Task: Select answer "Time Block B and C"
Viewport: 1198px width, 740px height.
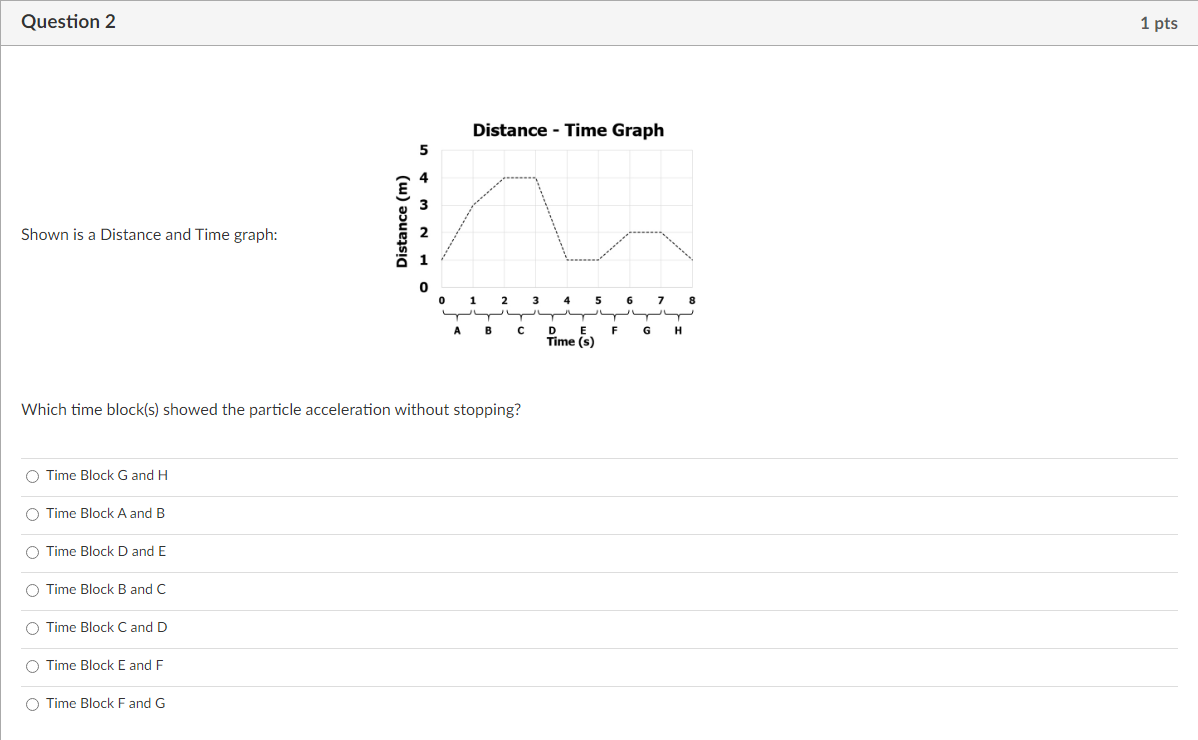Action: (x=32, y=590)
